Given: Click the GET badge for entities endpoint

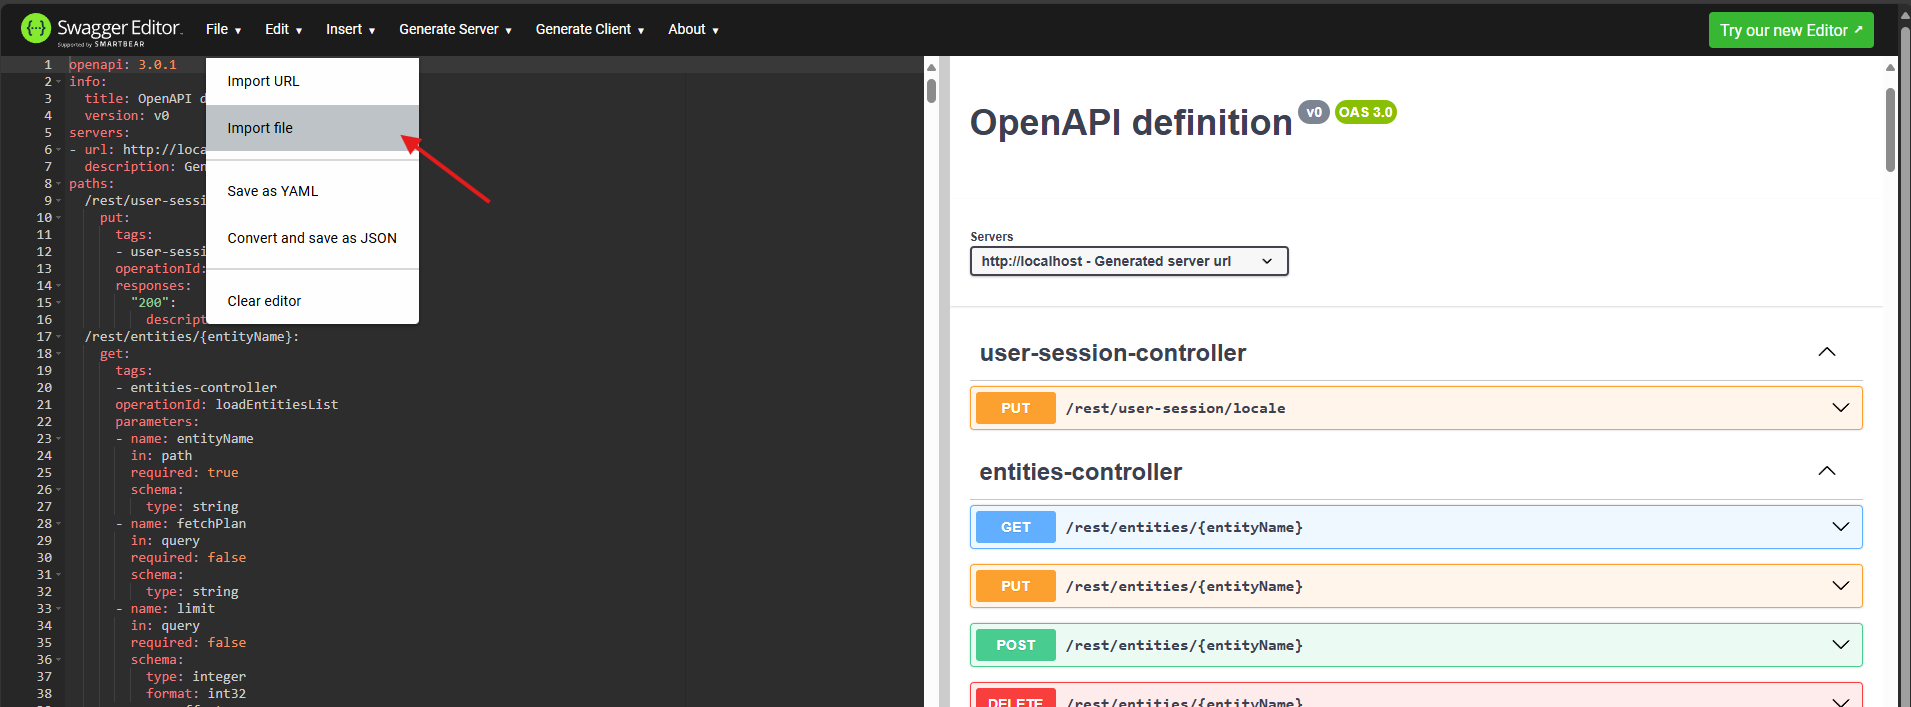Looking at the screenshot, I should tap(1015, 527).
